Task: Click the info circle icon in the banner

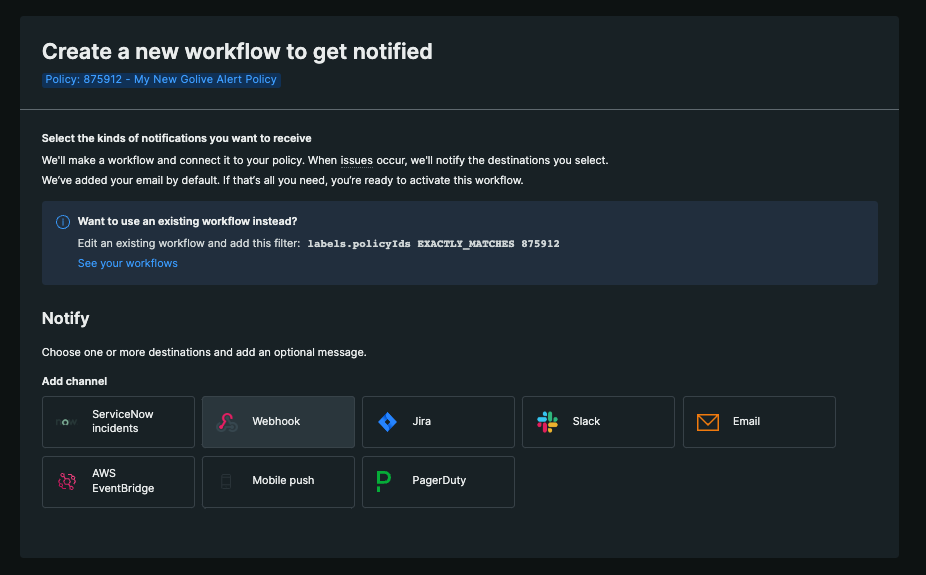Action: click(63, 222)
